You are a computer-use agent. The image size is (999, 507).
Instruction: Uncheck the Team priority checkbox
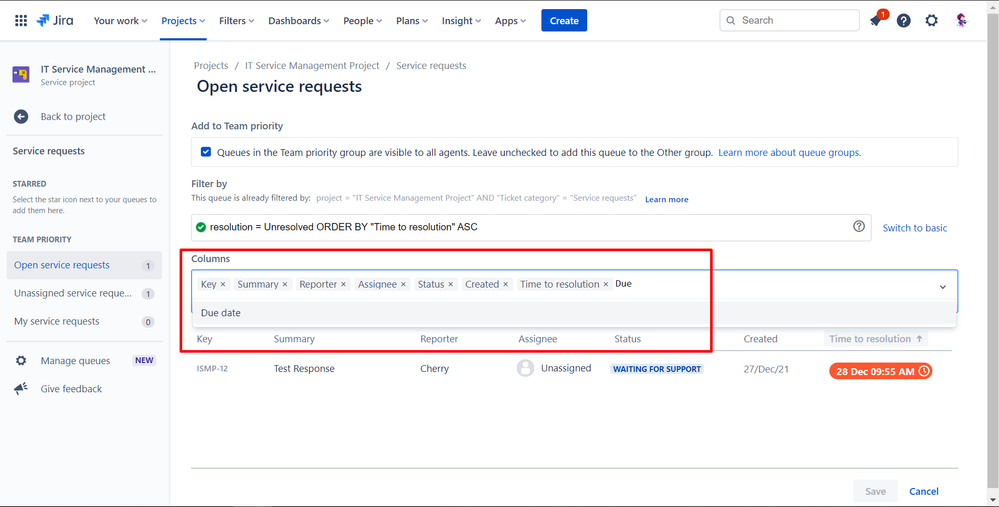click(x=206, y=152)
